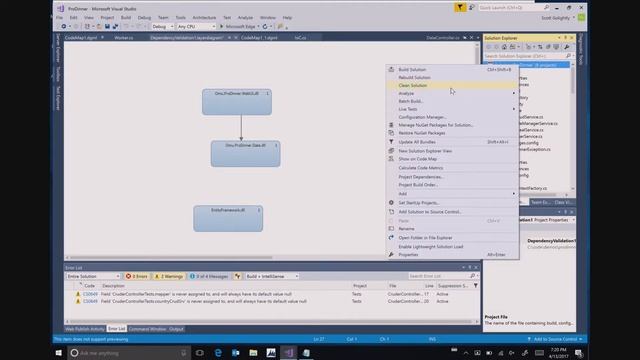Image resolution: width=640 pixels, height=360 pixels.
Task: Expand the Live Tests submenu arrow
Action: click(514, 109)
